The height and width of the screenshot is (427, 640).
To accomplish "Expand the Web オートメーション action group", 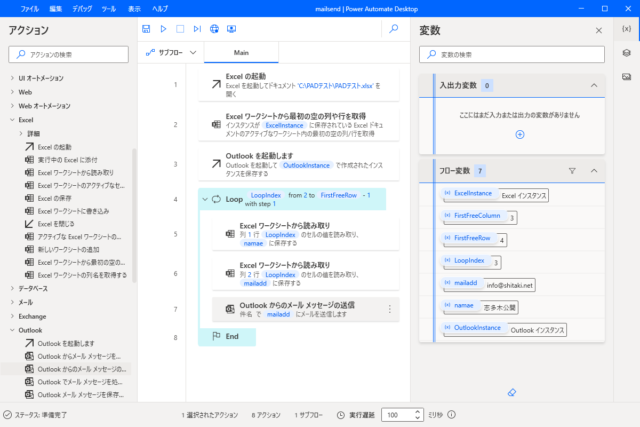I will pyautogui.click(x=12, y=106).
